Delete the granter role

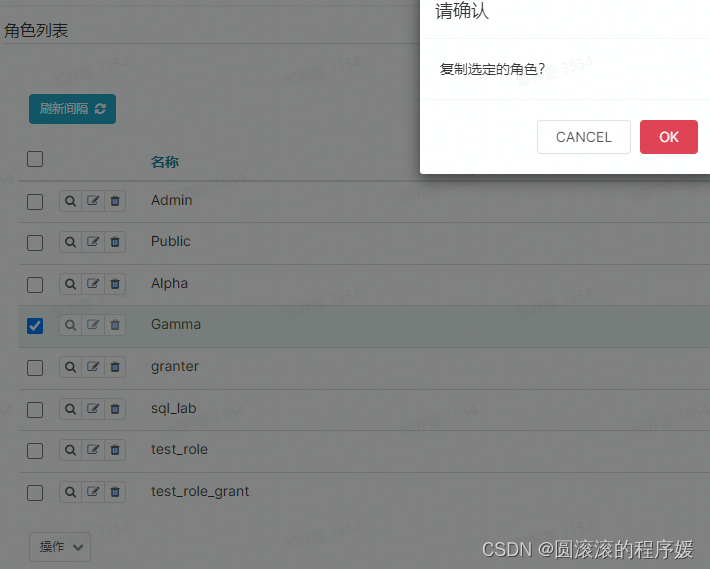click(115, 367)
